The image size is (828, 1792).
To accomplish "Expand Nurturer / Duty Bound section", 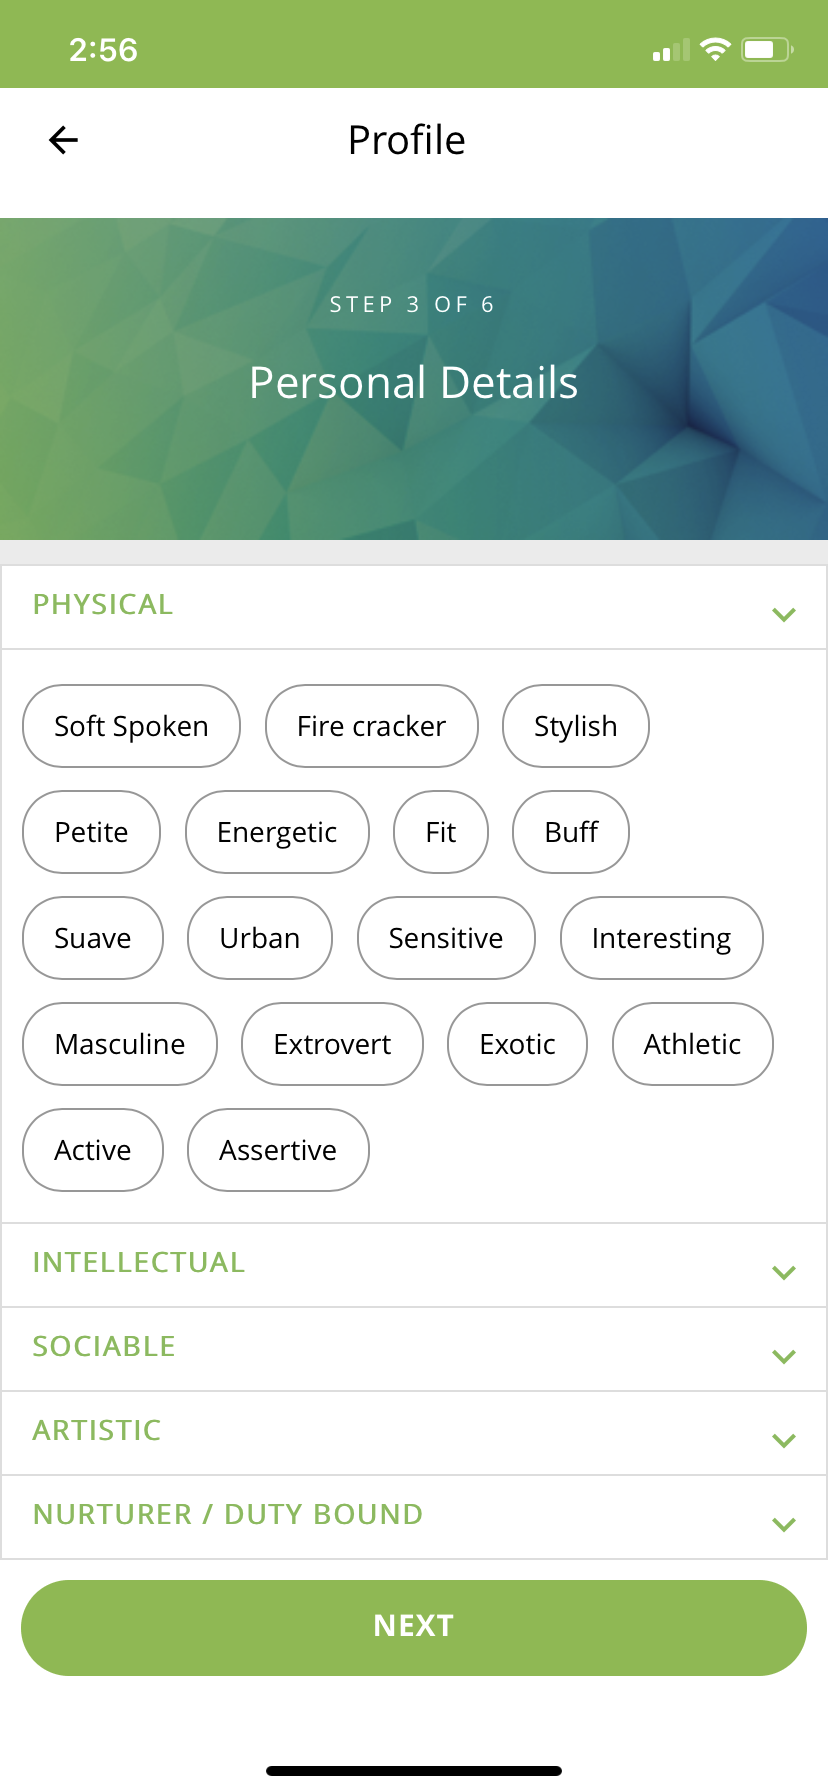I will [784, 1524].
